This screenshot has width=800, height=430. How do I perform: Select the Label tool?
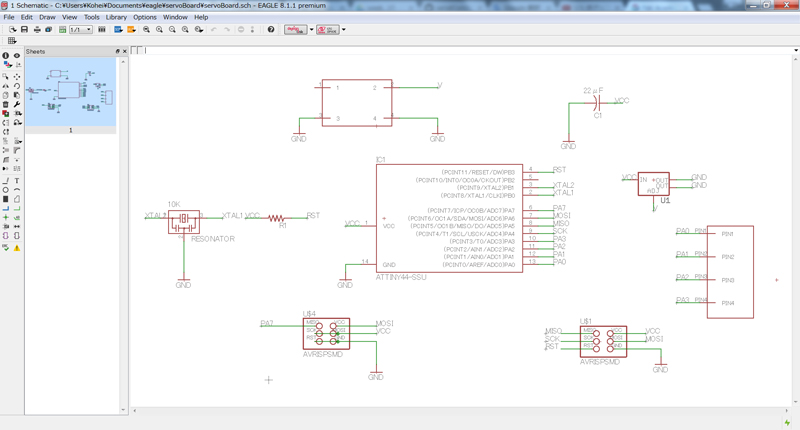click(x=17, y=217)
